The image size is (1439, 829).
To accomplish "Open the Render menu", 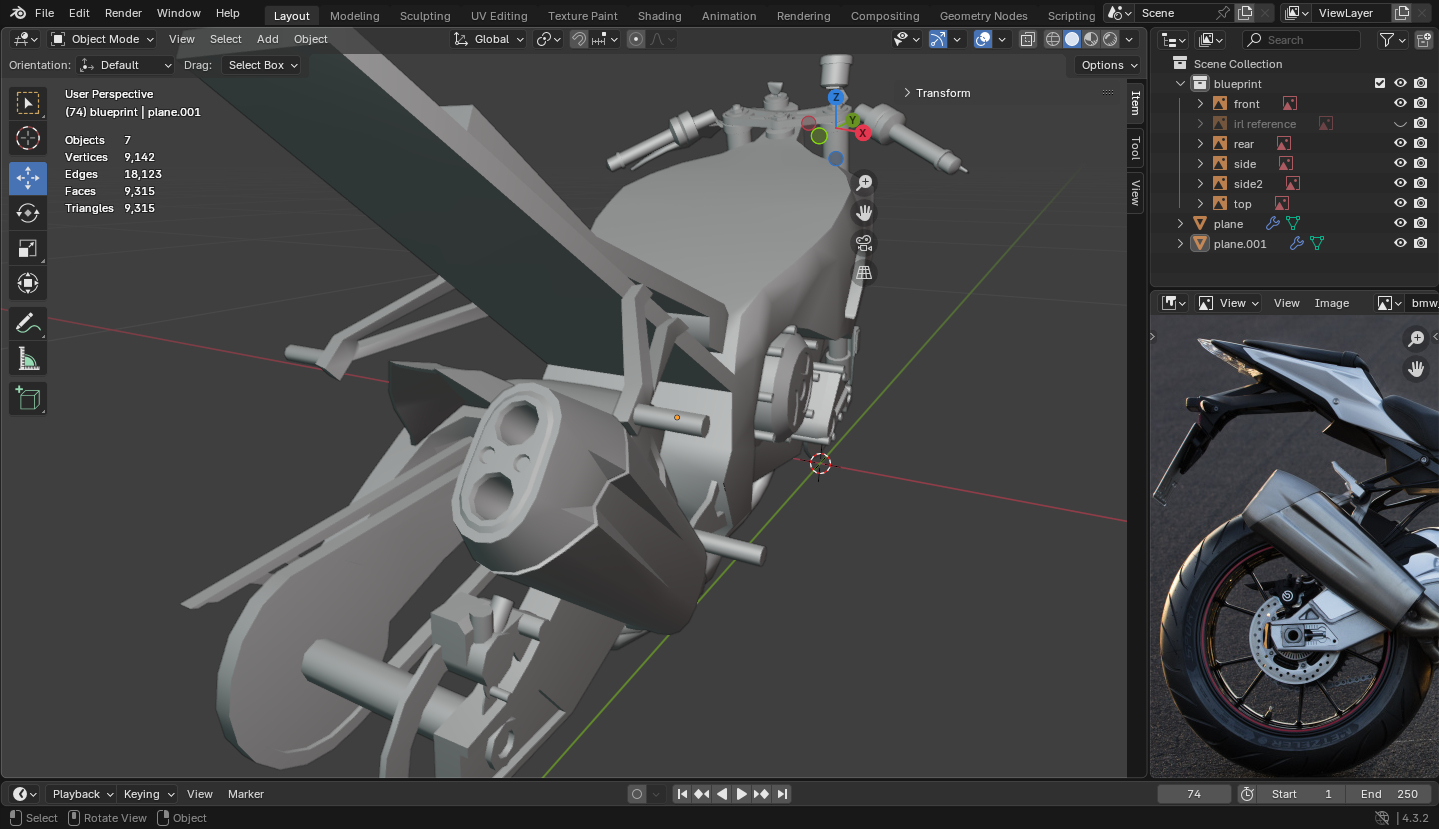I will tap(123, 13).
